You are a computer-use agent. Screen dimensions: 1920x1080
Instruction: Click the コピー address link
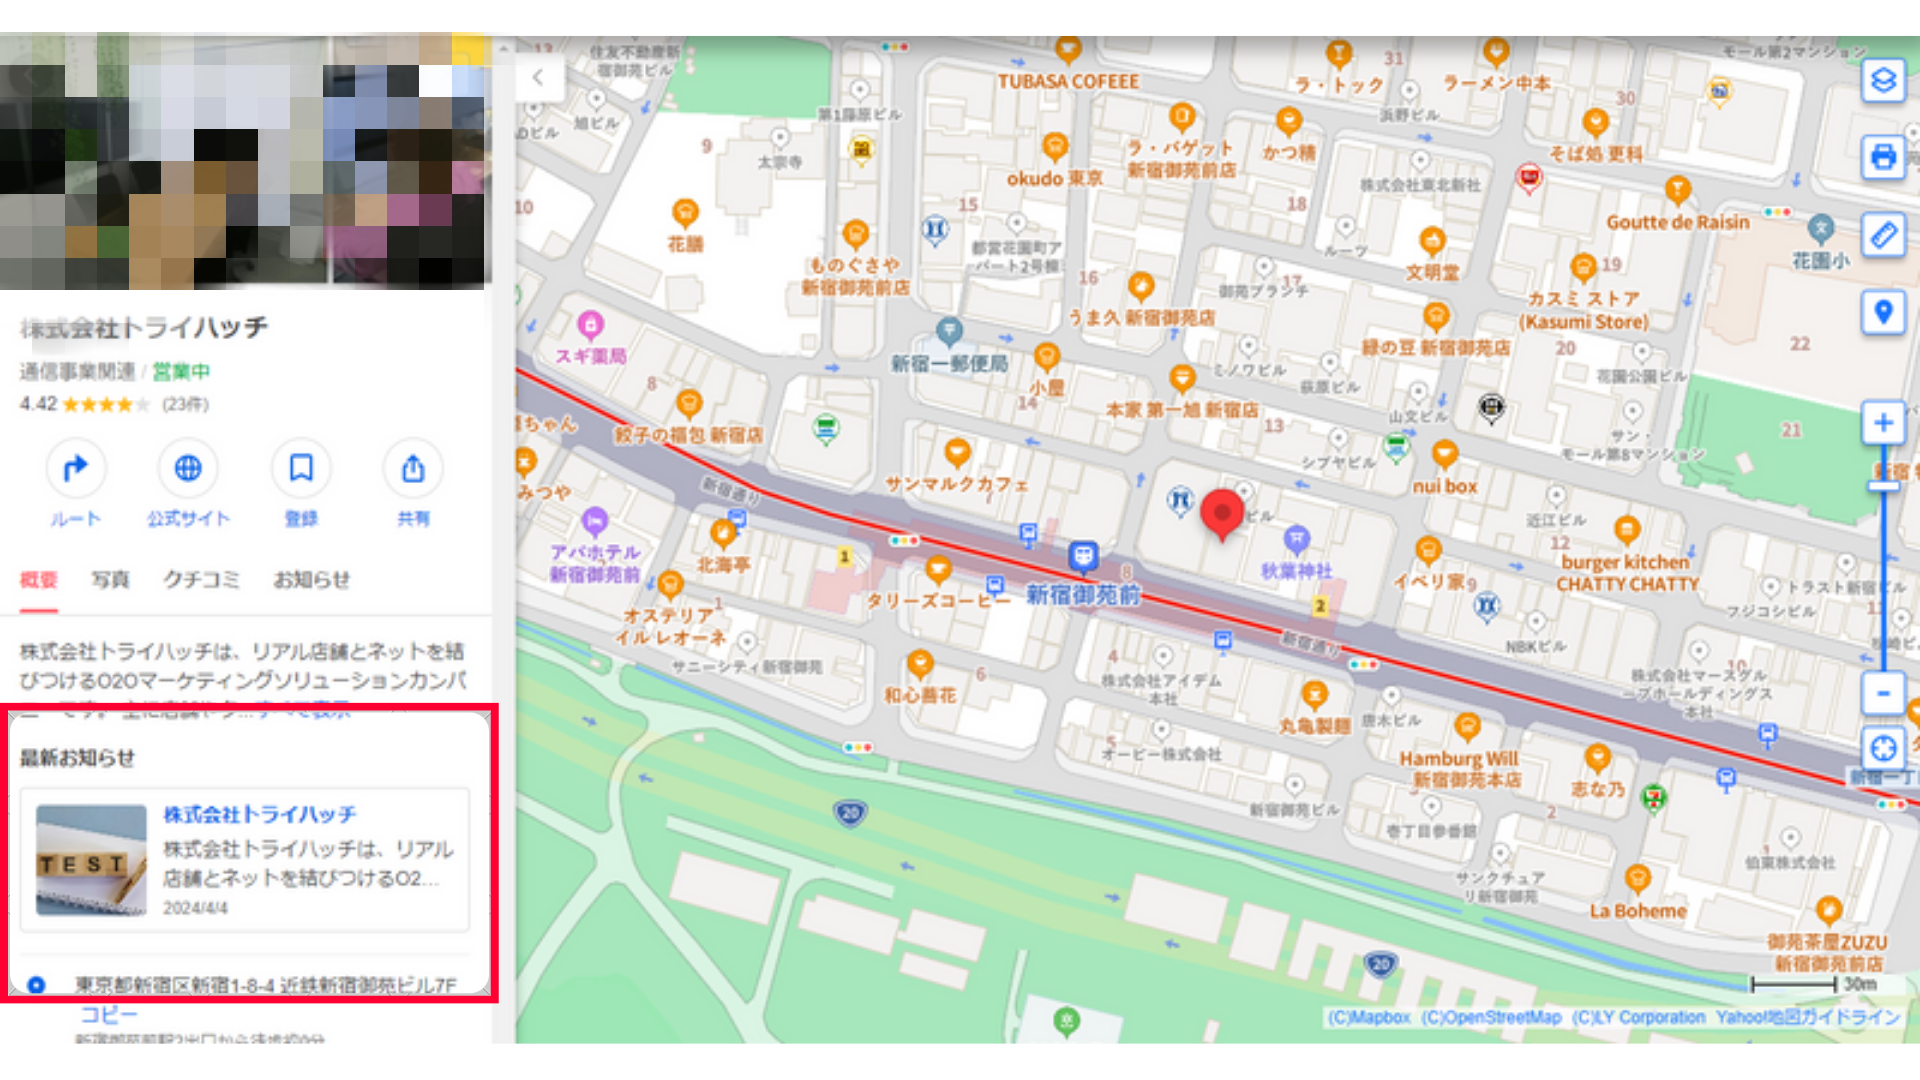click(x=109, y=1014)
